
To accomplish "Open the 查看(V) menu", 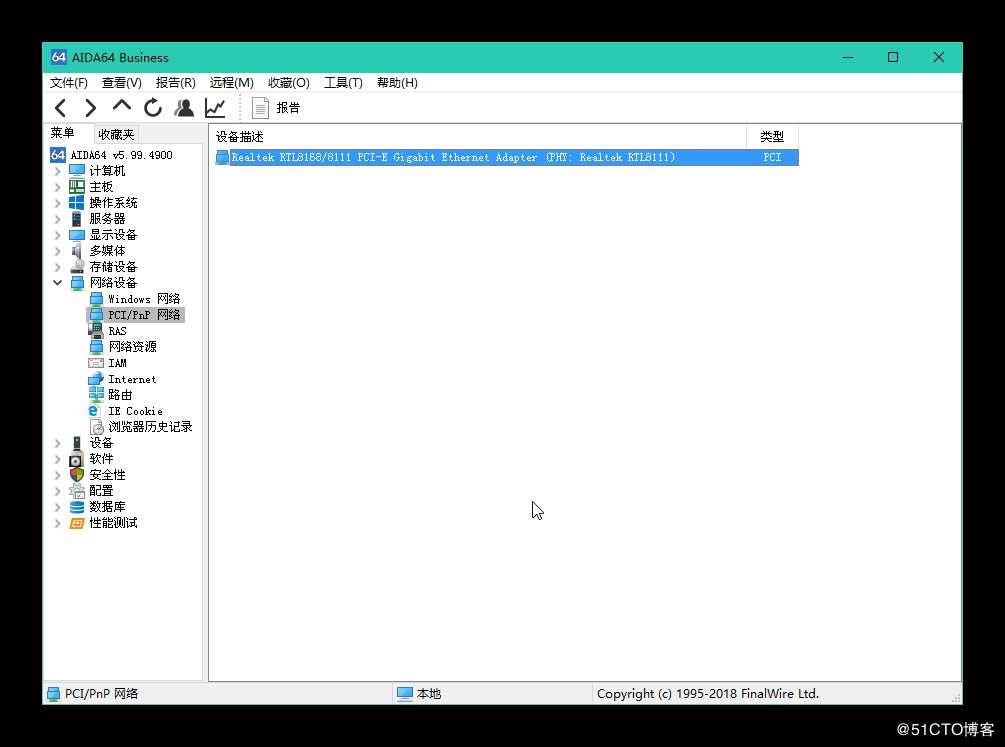I will point(122,83).
